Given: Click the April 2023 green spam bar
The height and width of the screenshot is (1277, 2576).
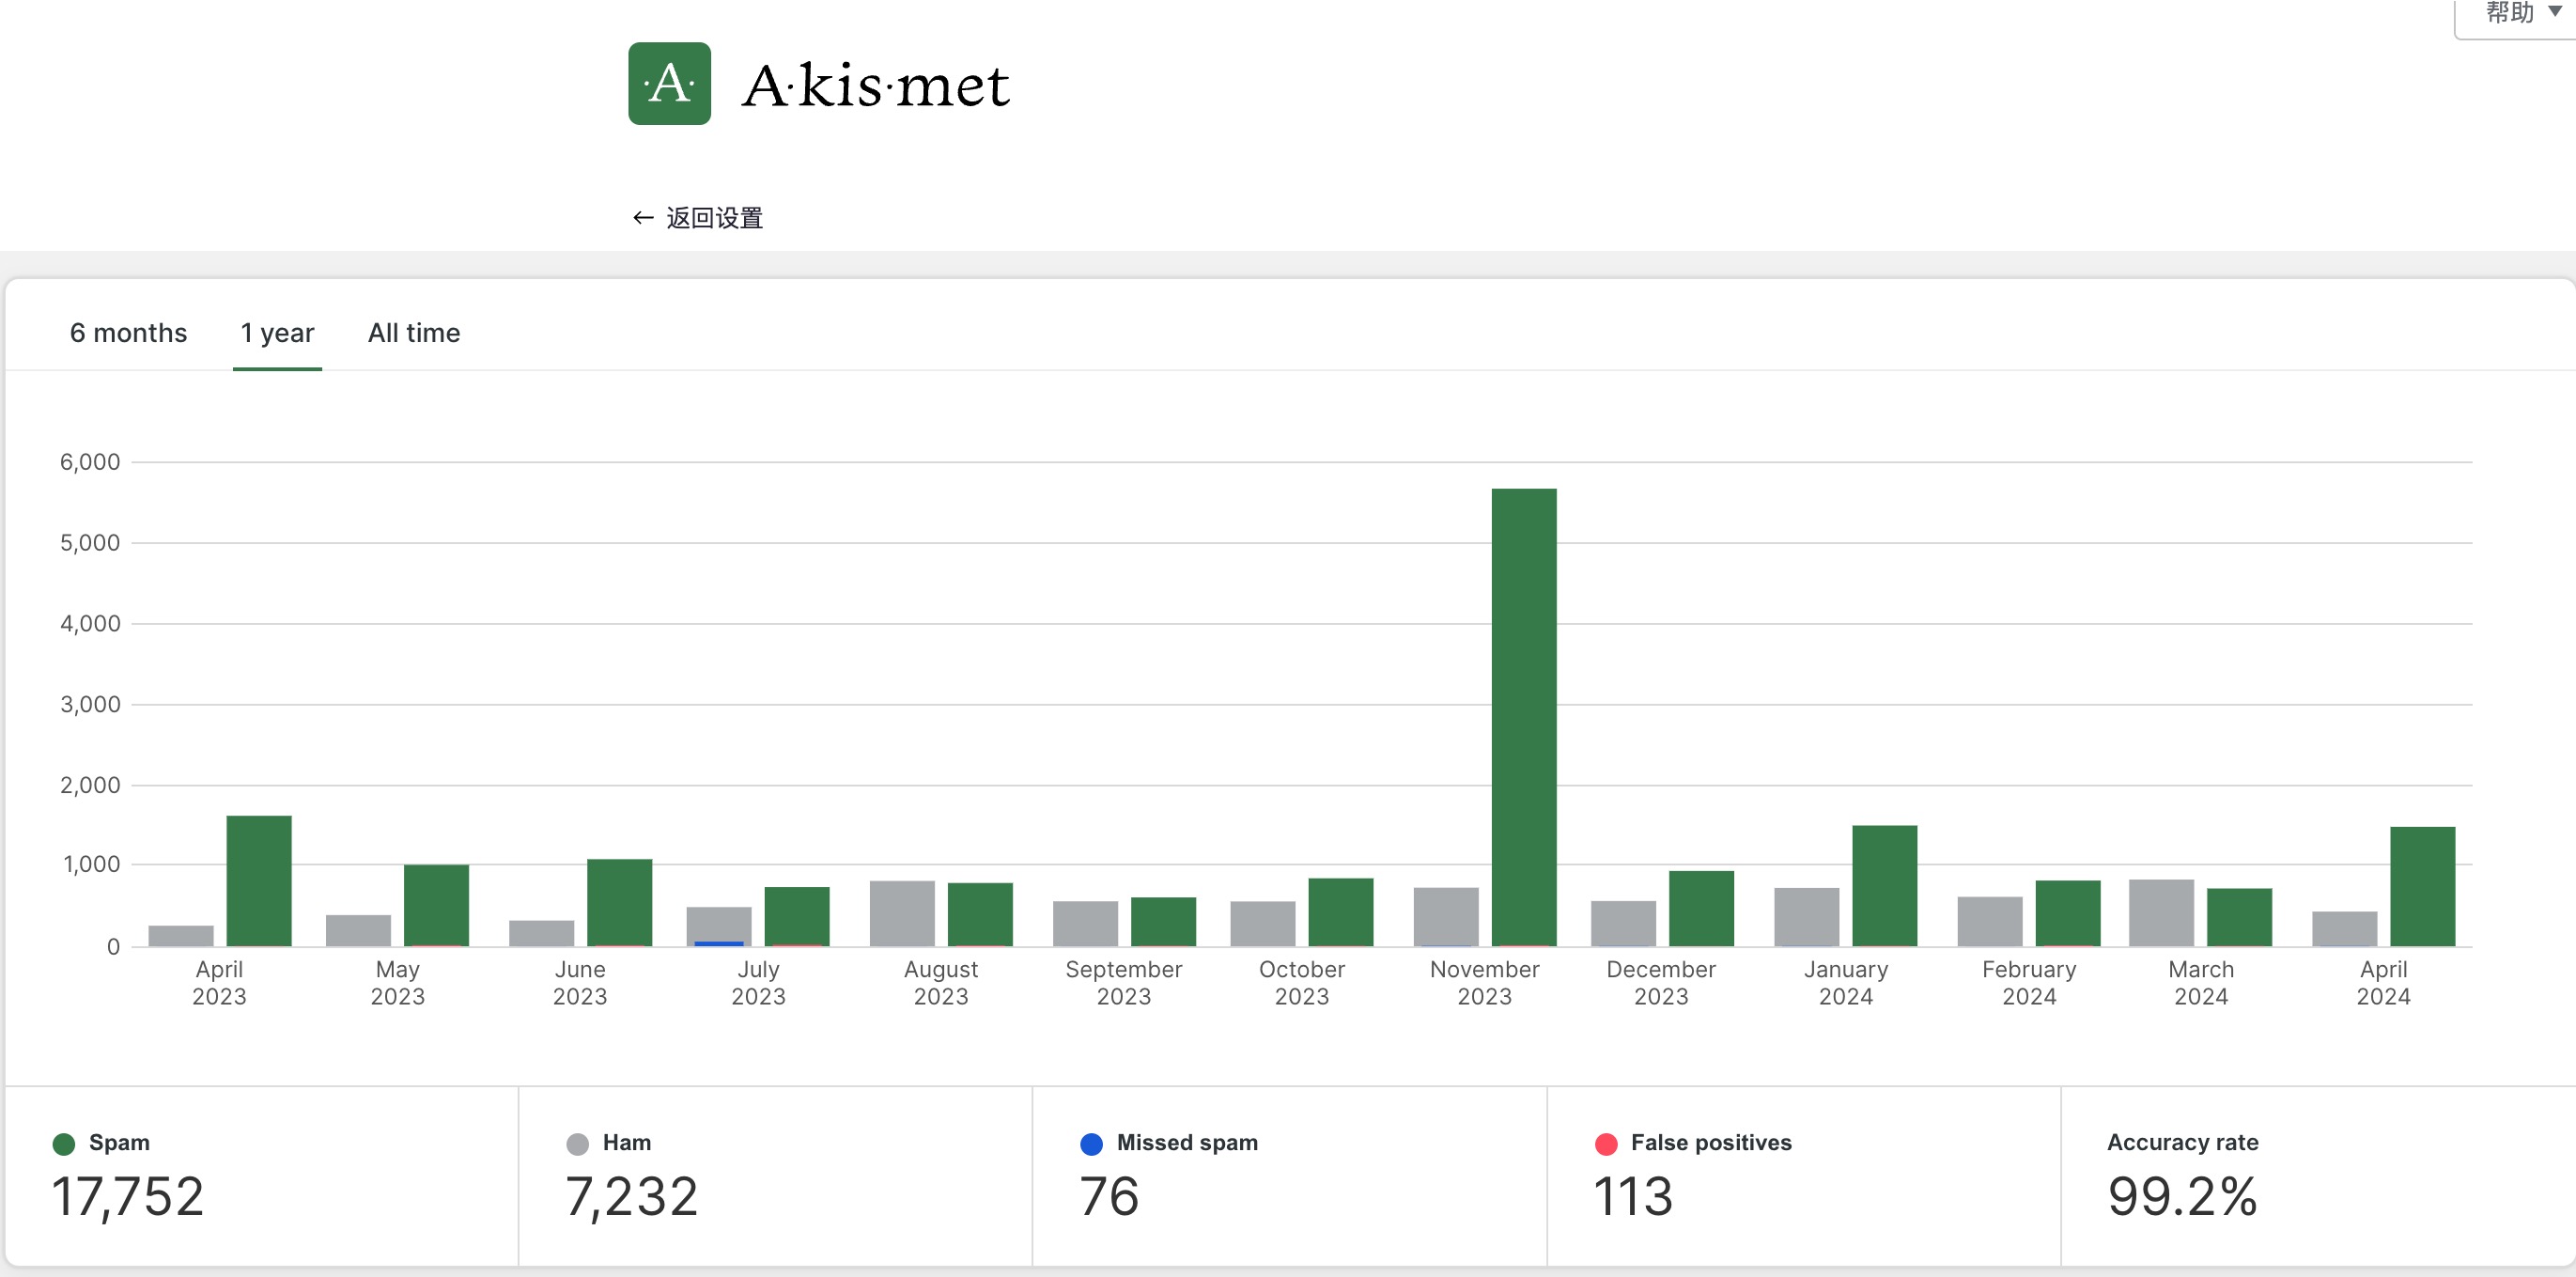Looking at the screenshot, I should point(259,880).
